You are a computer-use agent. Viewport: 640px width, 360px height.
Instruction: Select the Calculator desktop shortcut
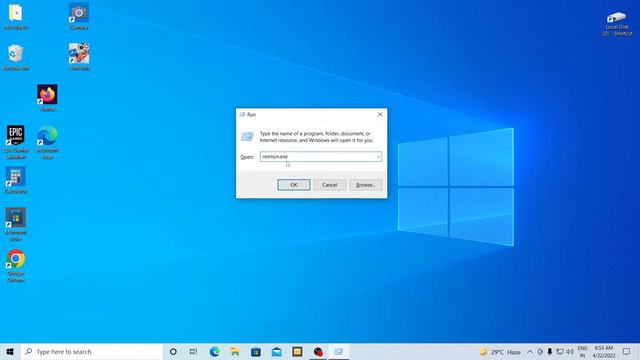(16, 180)
